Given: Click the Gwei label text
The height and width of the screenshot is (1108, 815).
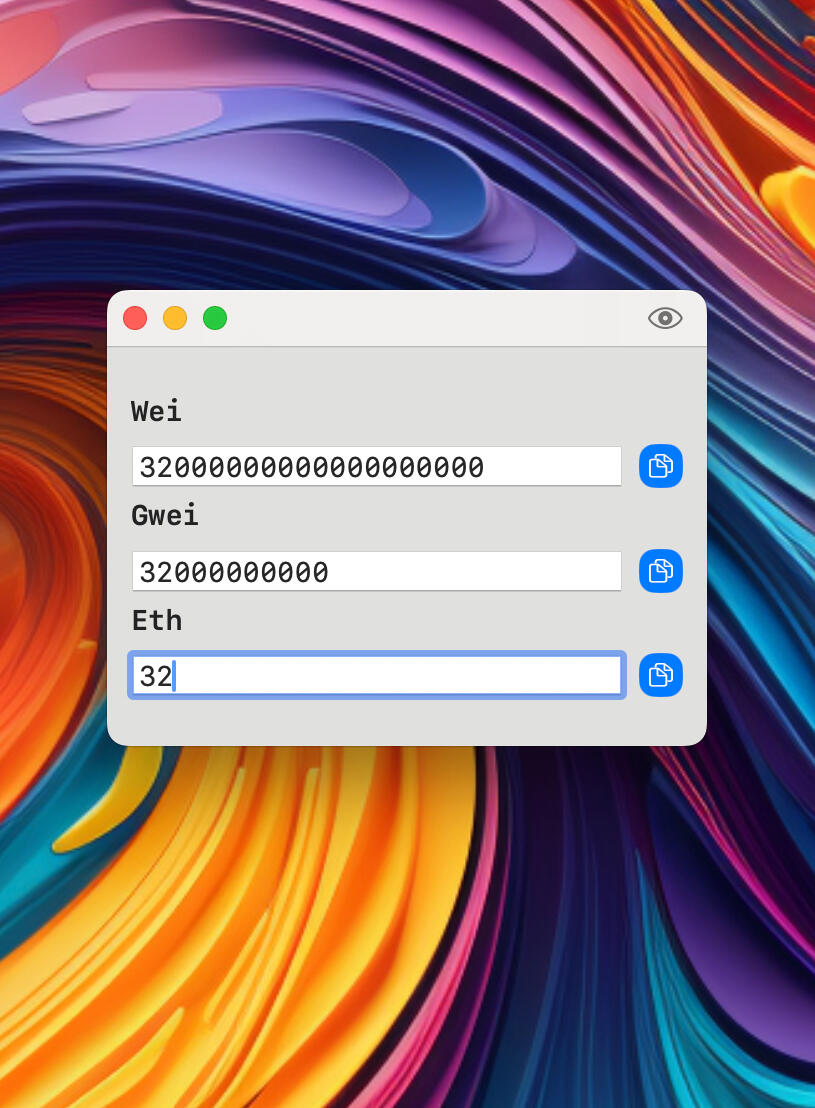Looking at the screenshot, I should click(165, 516).
